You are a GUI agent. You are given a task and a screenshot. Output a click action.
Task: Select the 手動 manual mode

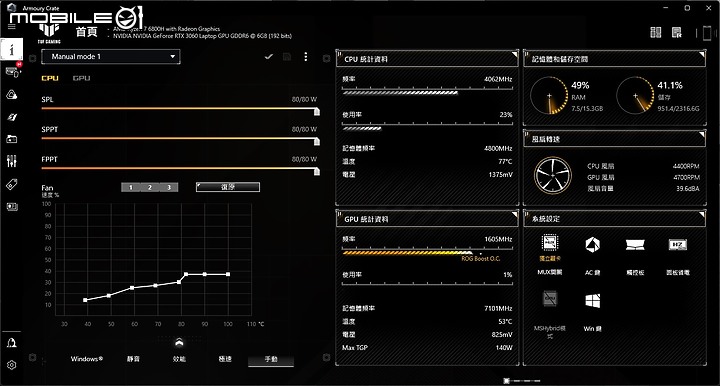(x=271, y=359)
